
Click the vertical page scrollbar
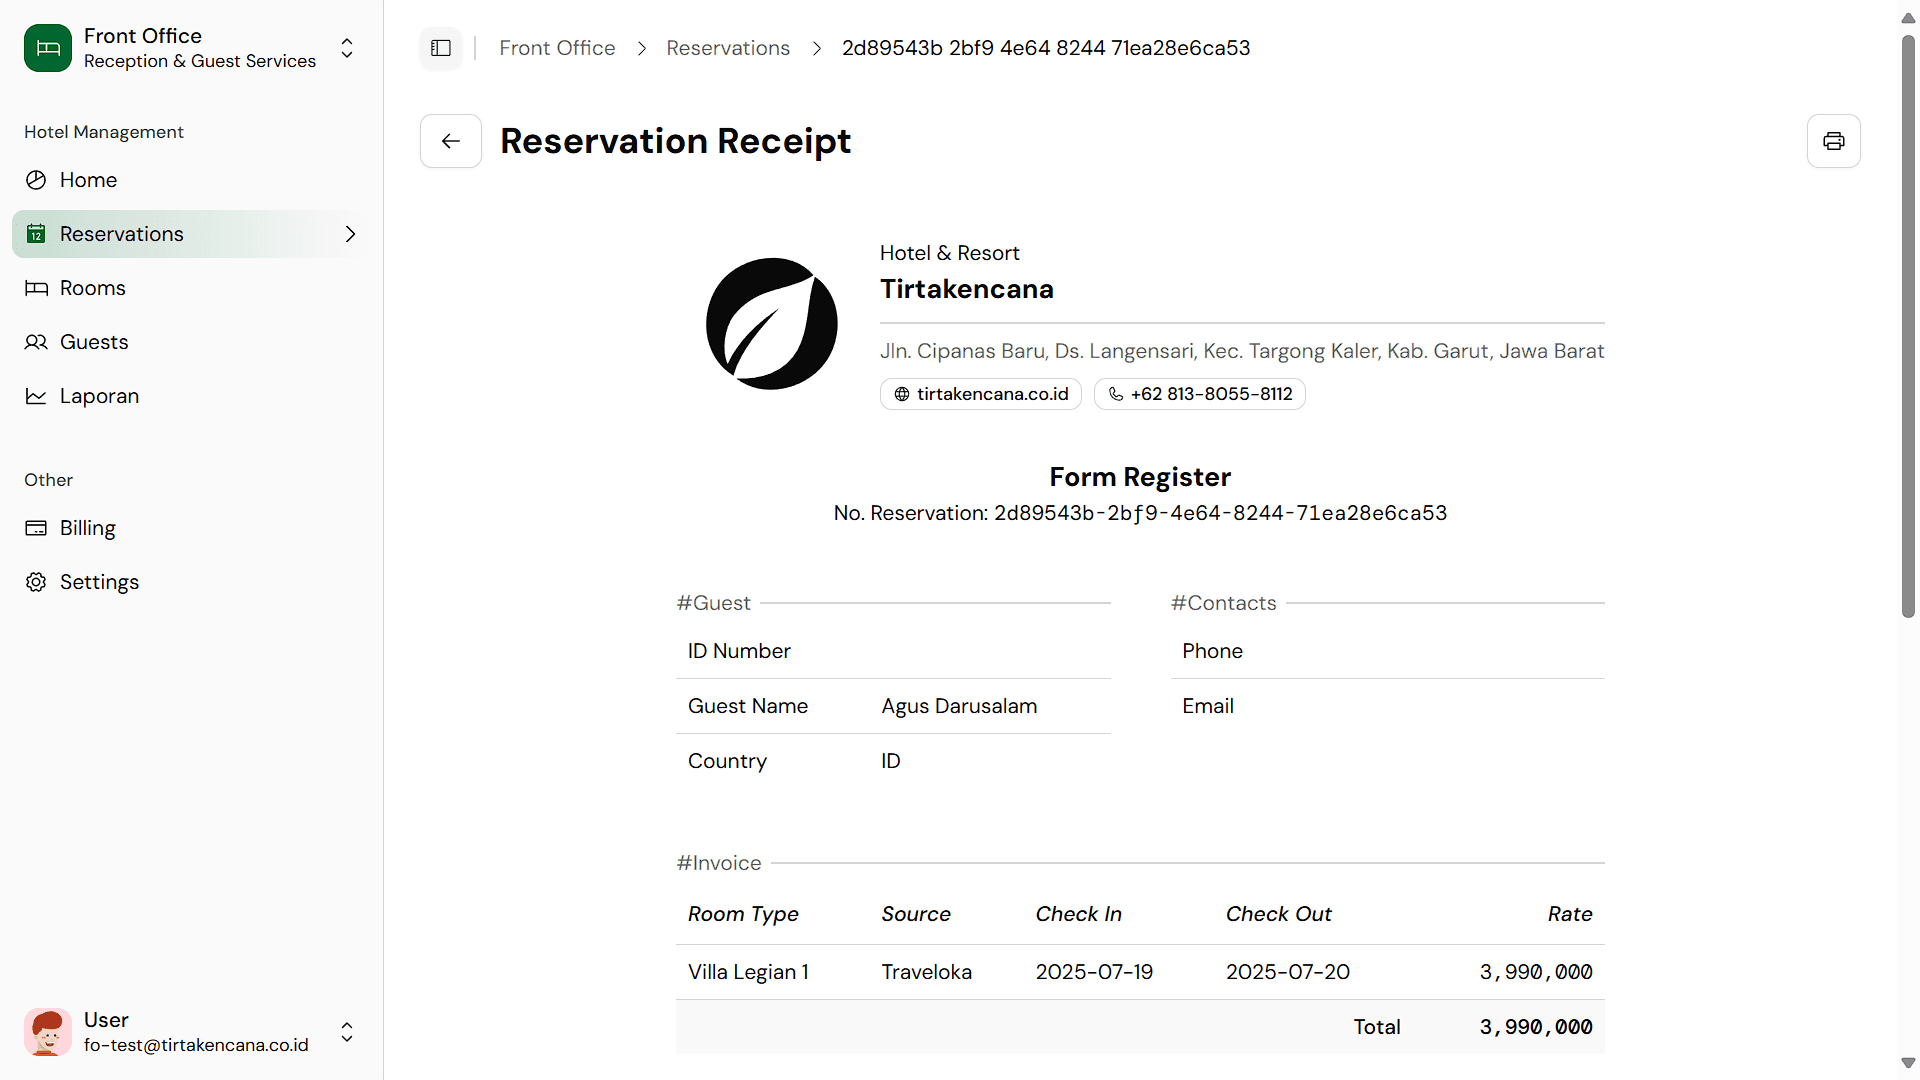pyautogui.click(x=1908, y=327)
